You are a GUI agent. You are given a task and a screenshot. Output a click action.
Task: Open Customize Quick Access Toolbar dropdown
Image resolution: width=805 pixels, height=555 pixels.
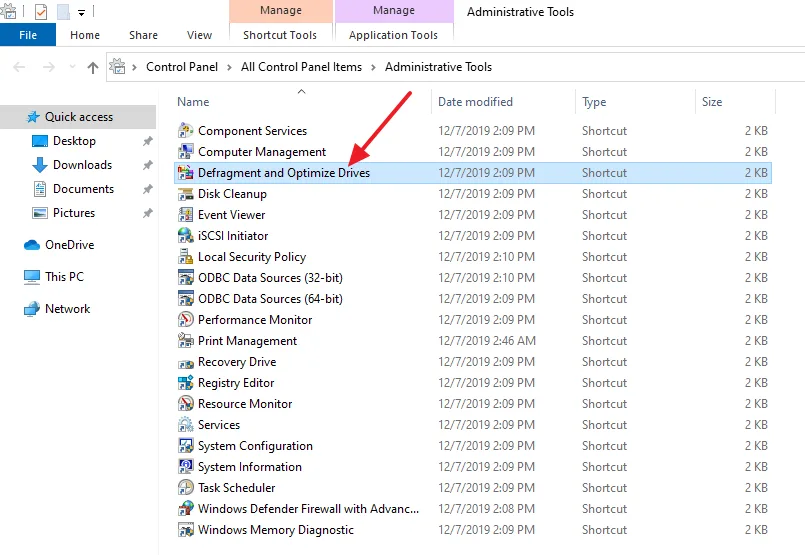click(82, 13)
